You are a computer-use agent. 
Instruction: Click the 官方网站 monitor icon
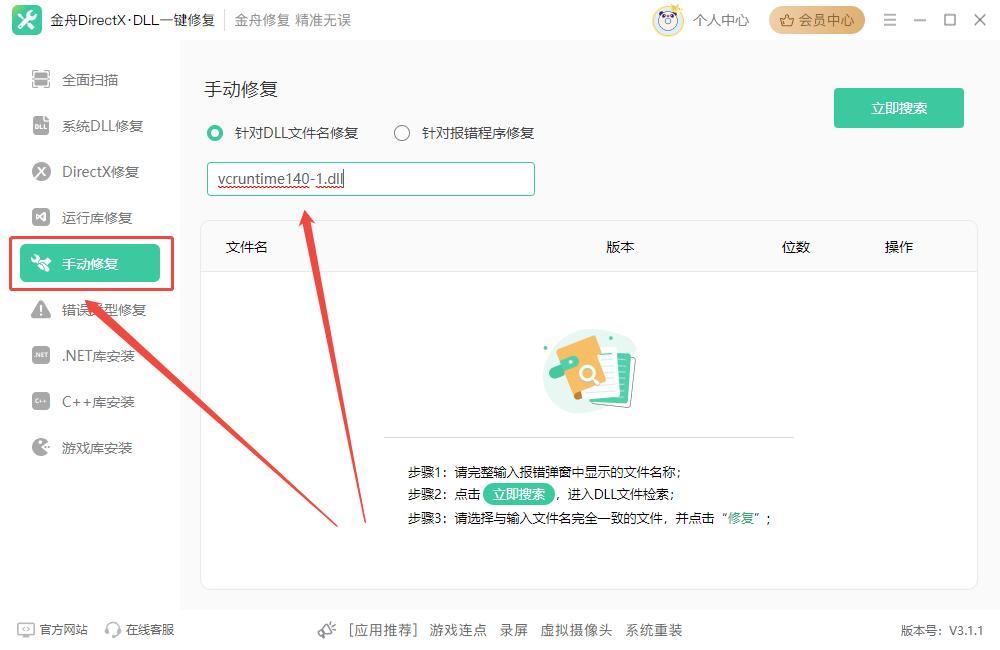point(26,630)
